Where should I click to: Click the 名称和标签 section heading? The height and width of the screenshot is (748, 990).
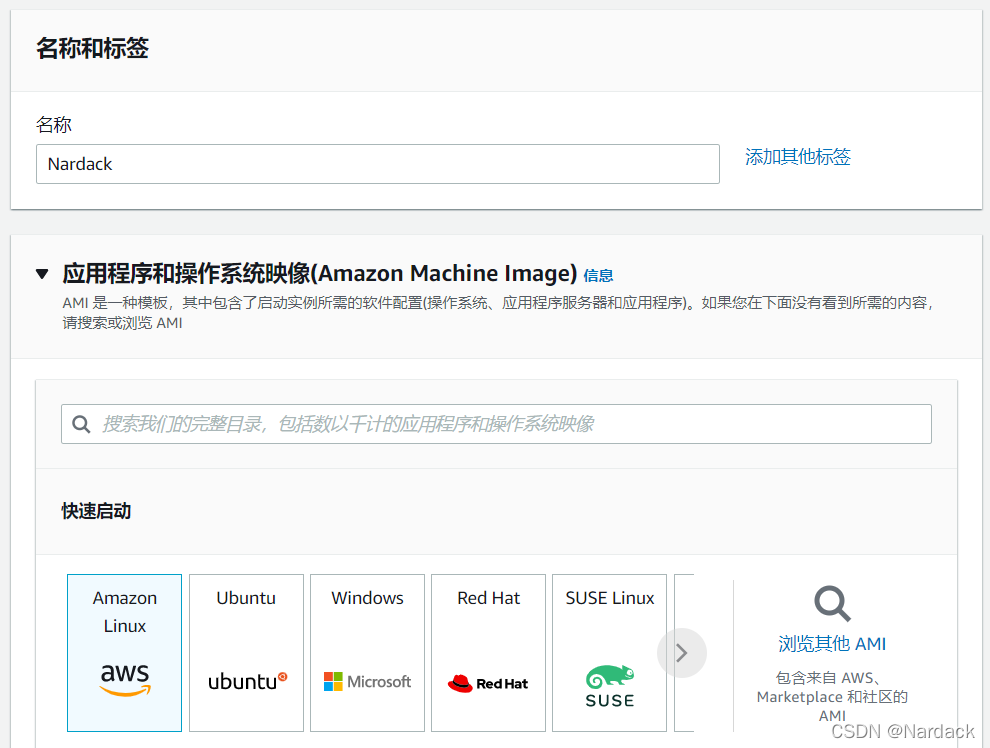pyautogui.click(x=92, y=48)
